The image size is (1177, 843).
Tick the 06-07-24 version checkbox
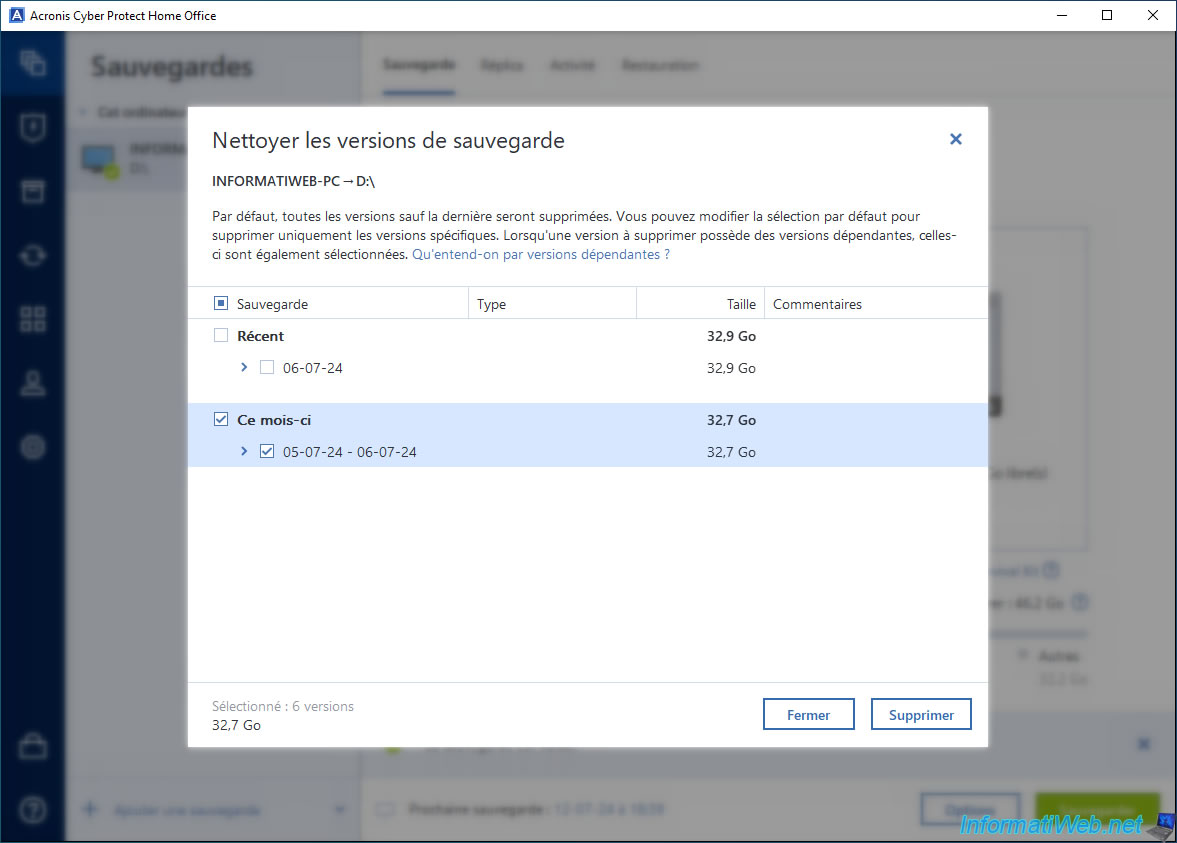coord(267,368)
